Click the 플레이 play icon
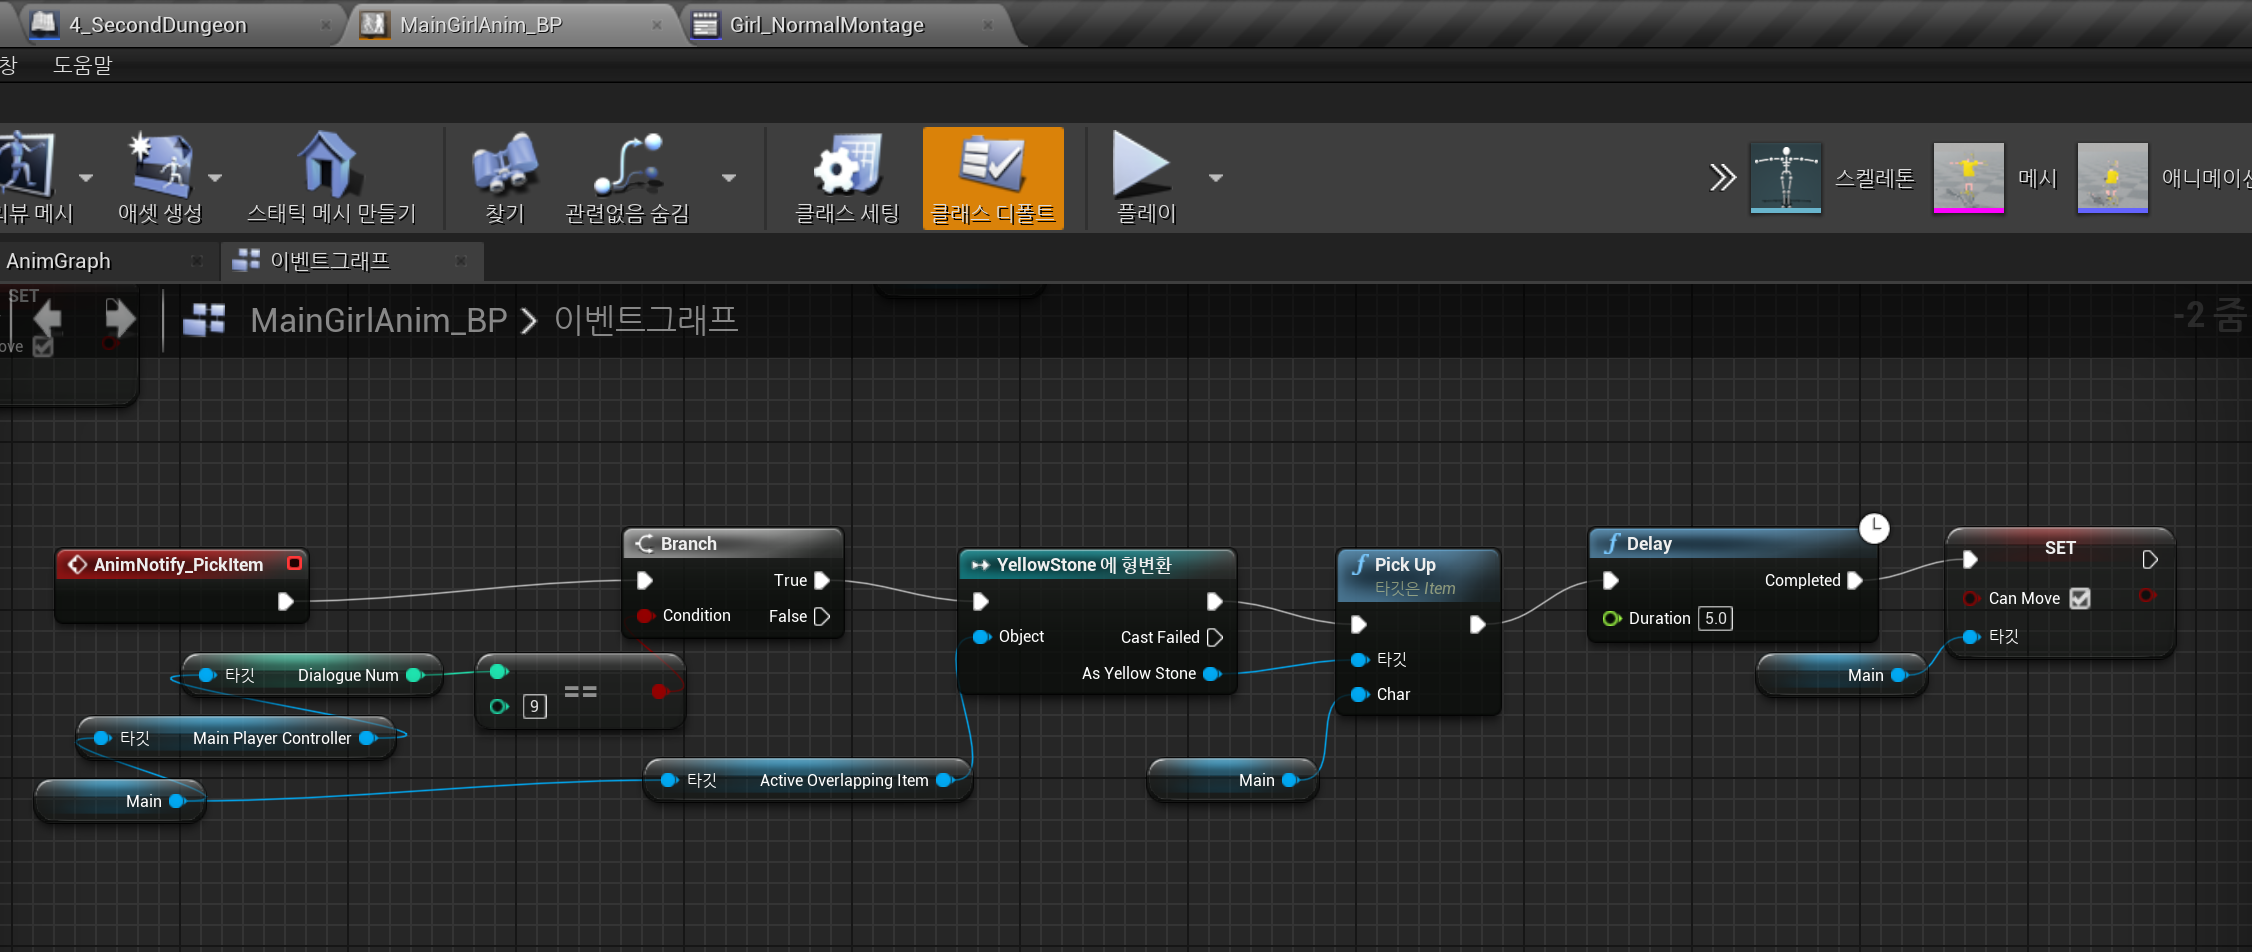This screenshot has width=2252, height=952. pos(1142,165)
